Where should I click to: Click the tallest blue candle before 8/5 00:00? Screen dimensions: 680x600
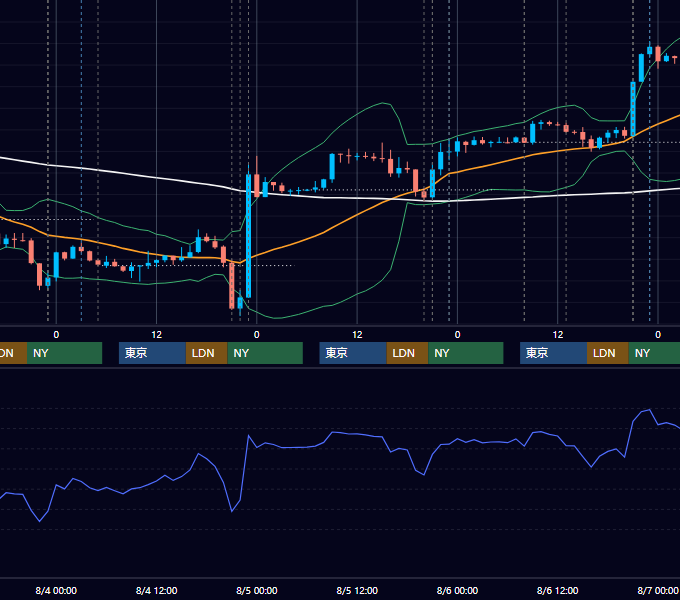pyautogui.click(x=248, y=236)
